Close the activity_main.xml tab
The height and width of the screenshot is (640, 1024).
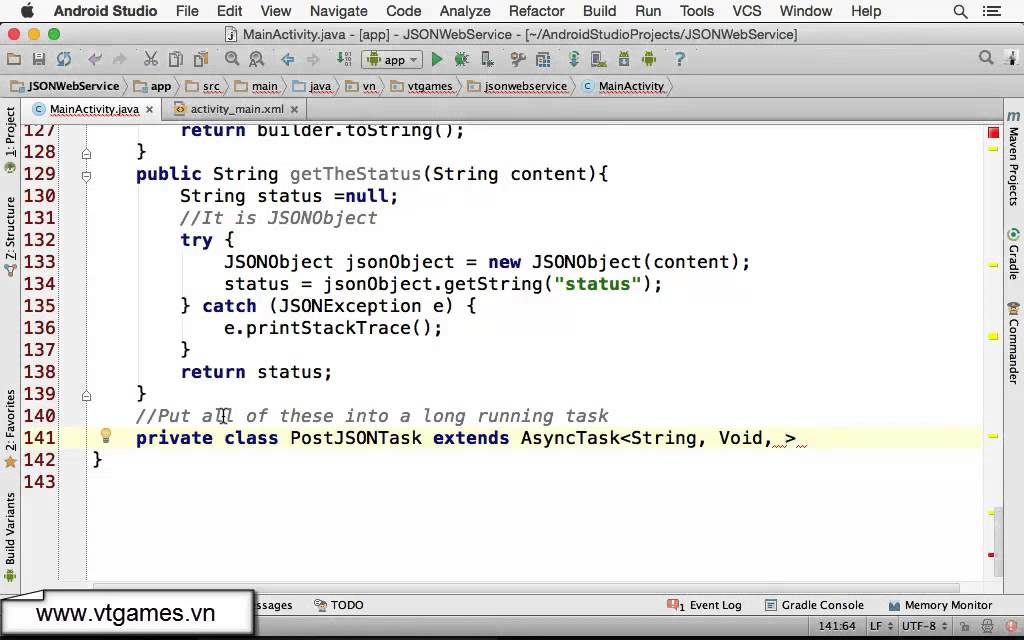(295, 110)
